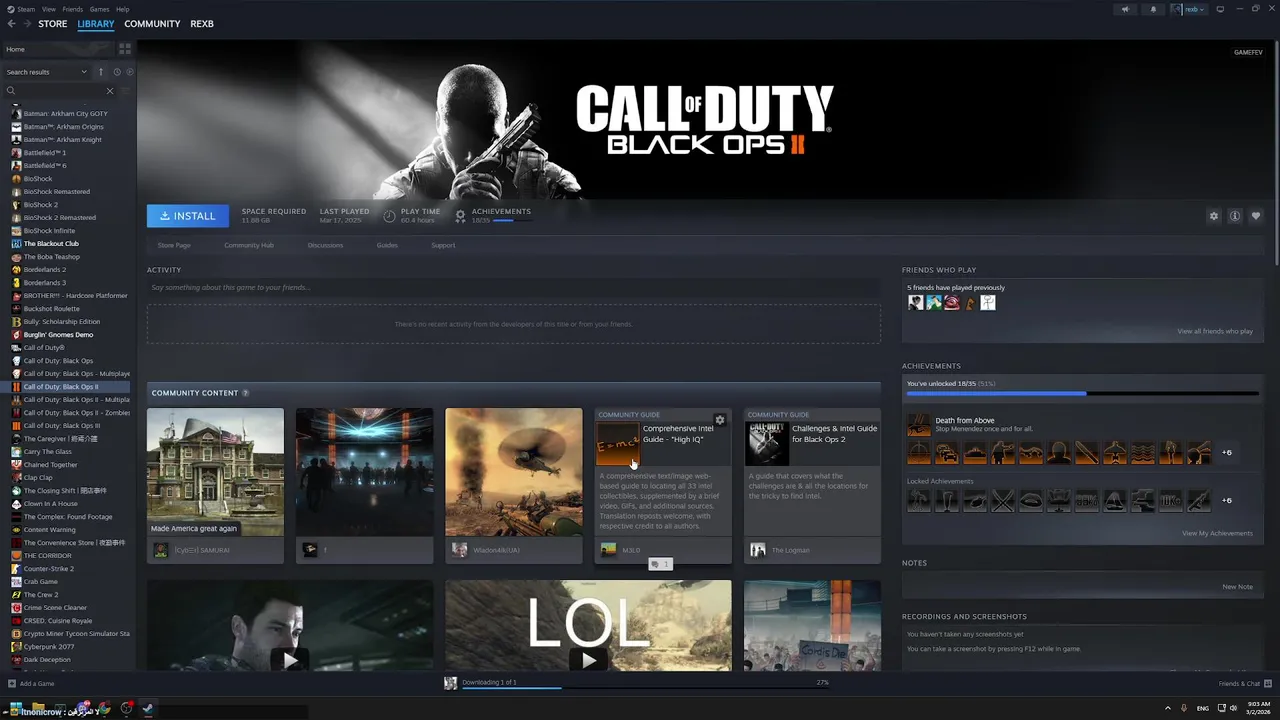Add game to favorites heart icon
The height and width of the screenshot is (720, 1280).
(x=1256, y=216)
